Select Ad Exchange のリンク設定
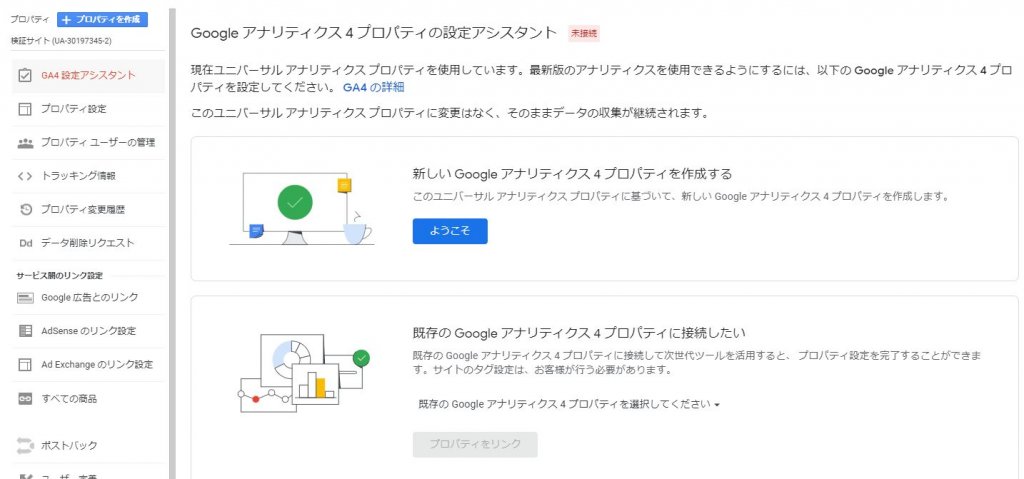Screen dimensions: 1024x479 88,365
